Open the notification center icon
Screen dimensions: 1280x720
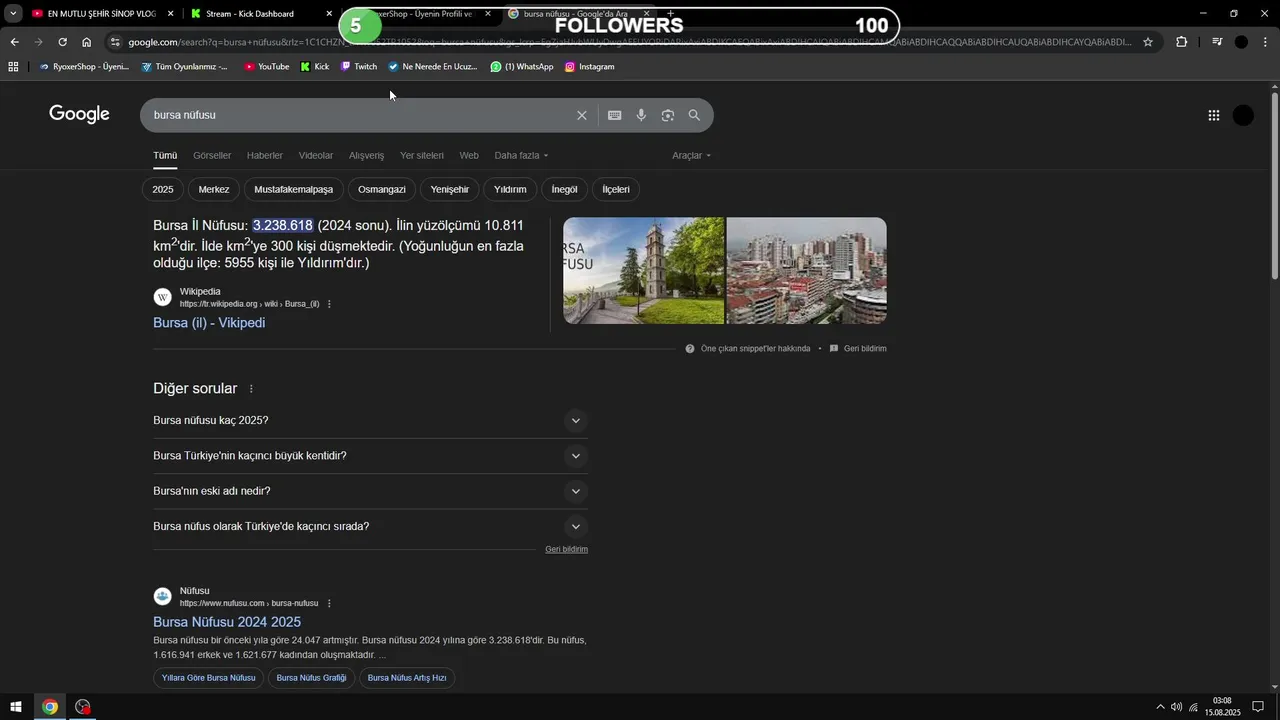coord(1258,707)
